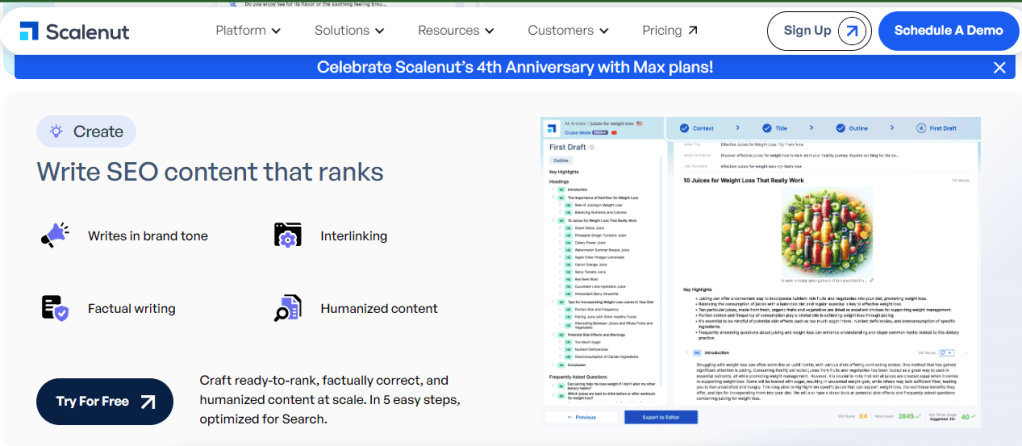Click the Factual writing document icon
The width and height of the screenshot is (1022, 446).
54,308
